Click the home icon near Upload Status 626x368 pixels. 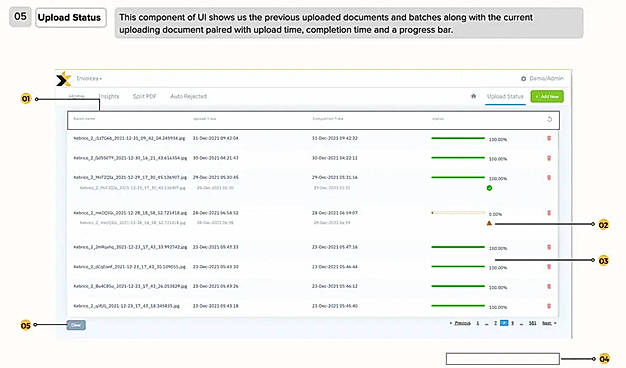[x=473, y=96]
